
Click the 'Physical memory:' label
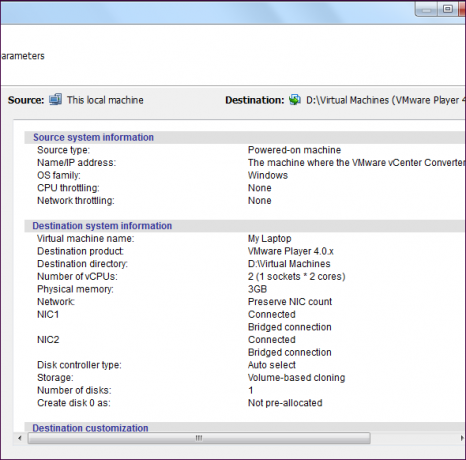(x=75, y=289)
